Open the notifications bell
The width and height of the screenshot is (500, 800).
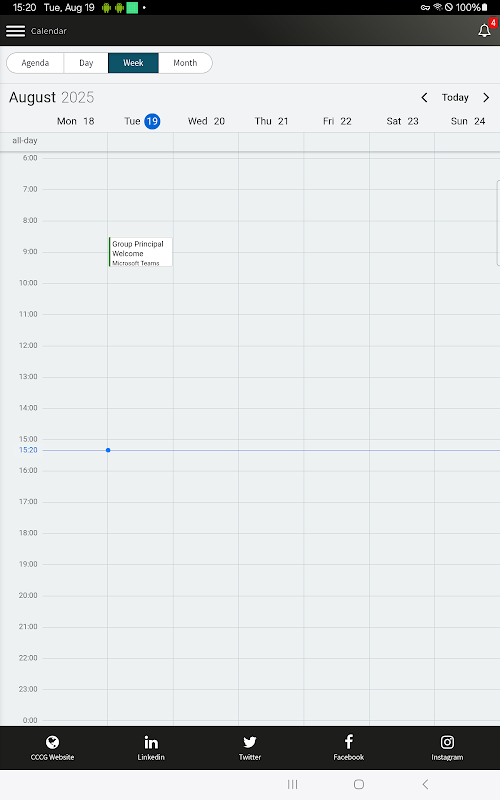click(484, 31)
